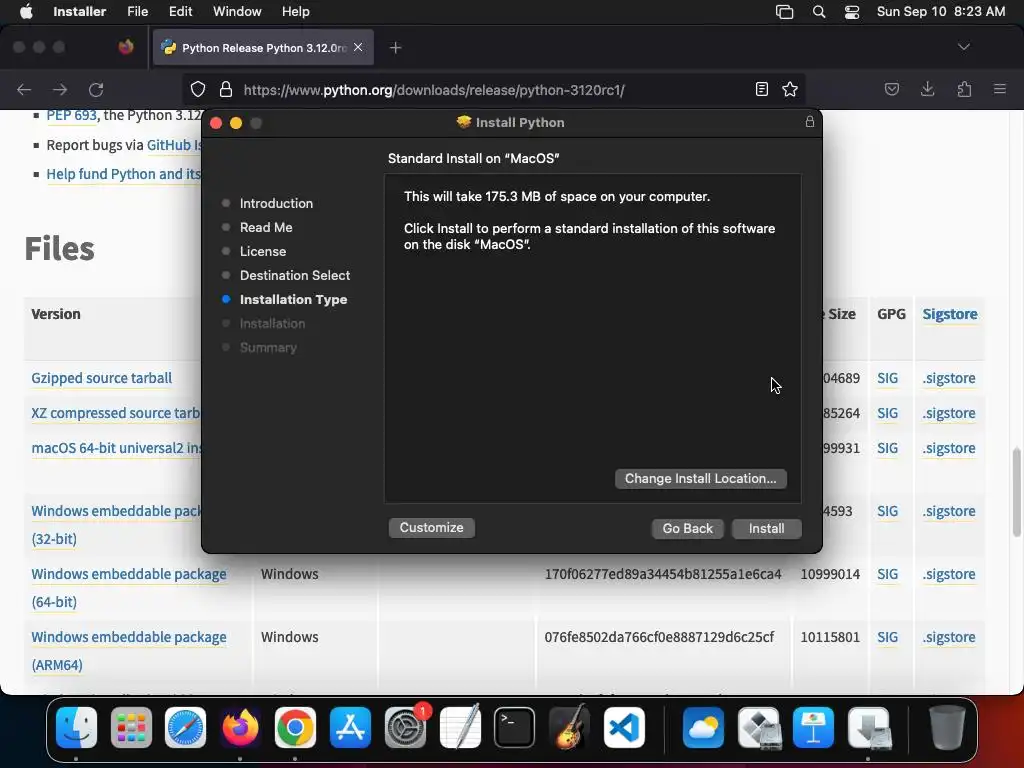
Task: Open Firefox downloads panel
Action: point(927,89)
